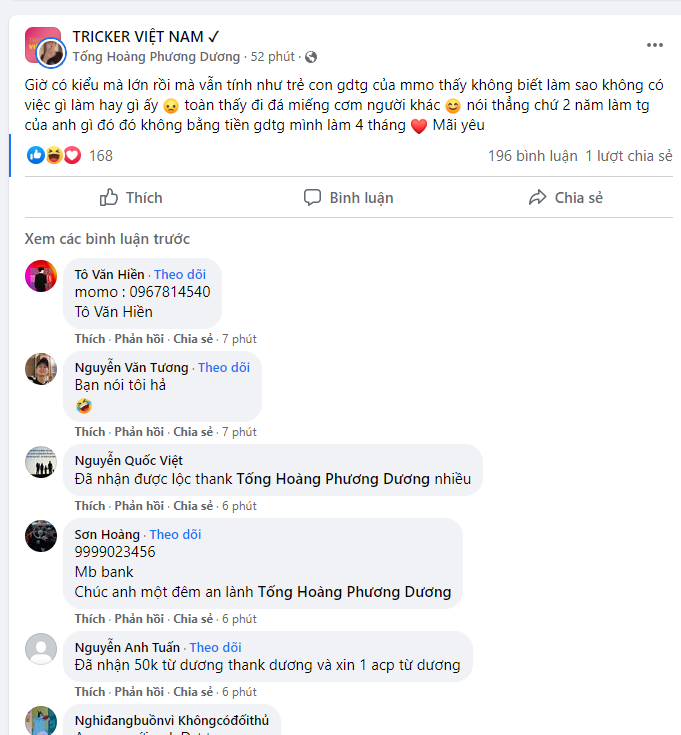Follow Tô Văn Hiền via Theo dõi
This screenshot has width=681, height=735.
(180, 274)
